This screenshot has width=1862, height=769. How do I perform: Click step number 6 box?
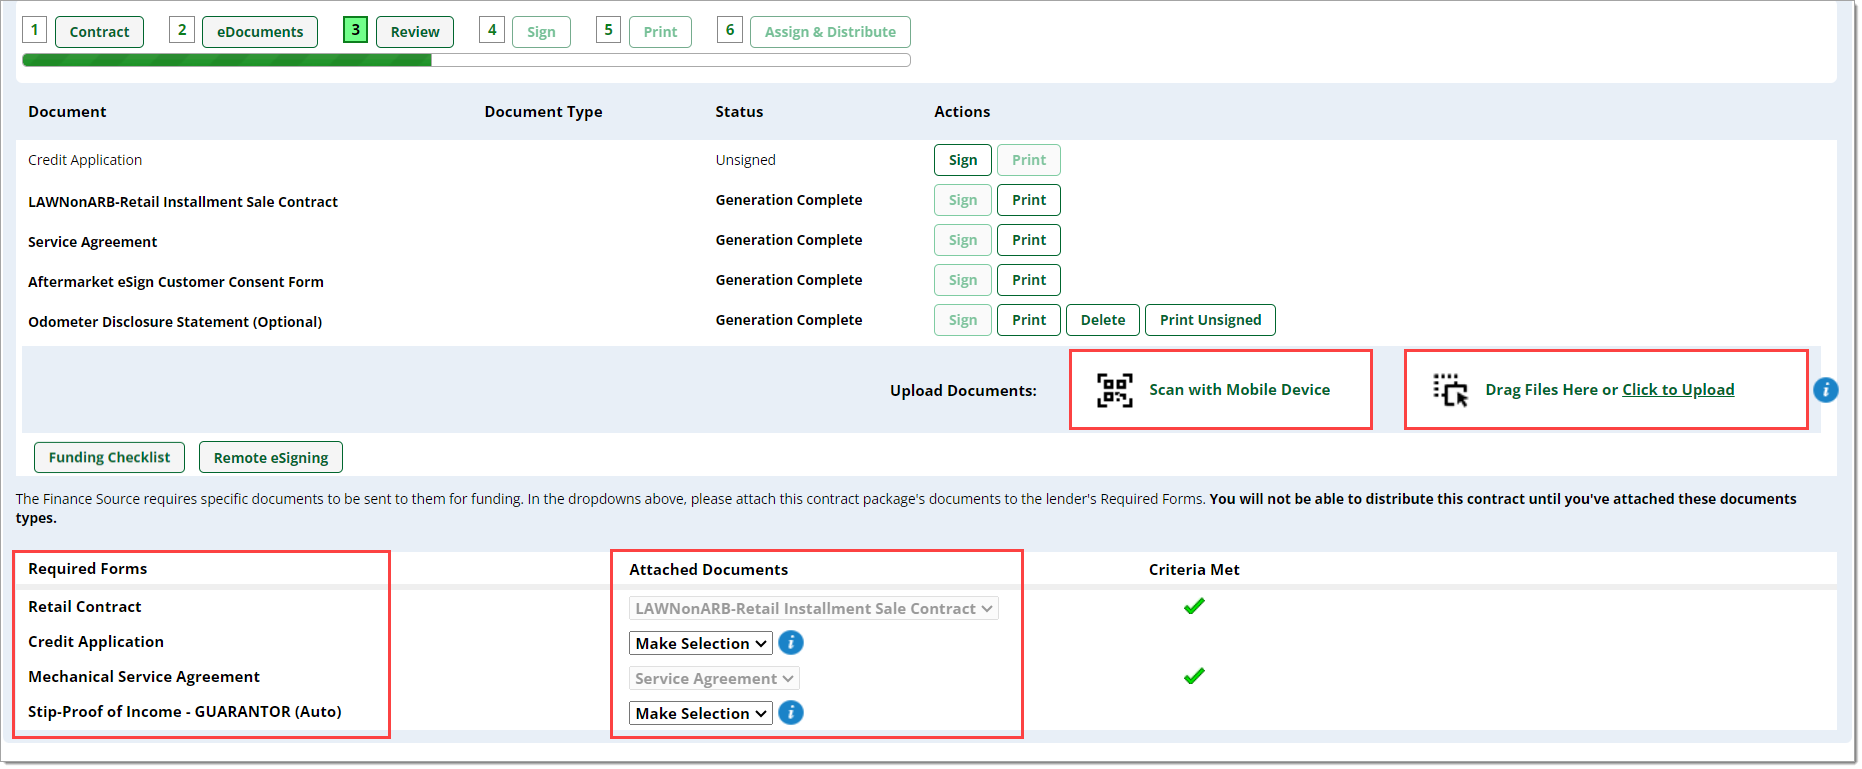[730, 30]
